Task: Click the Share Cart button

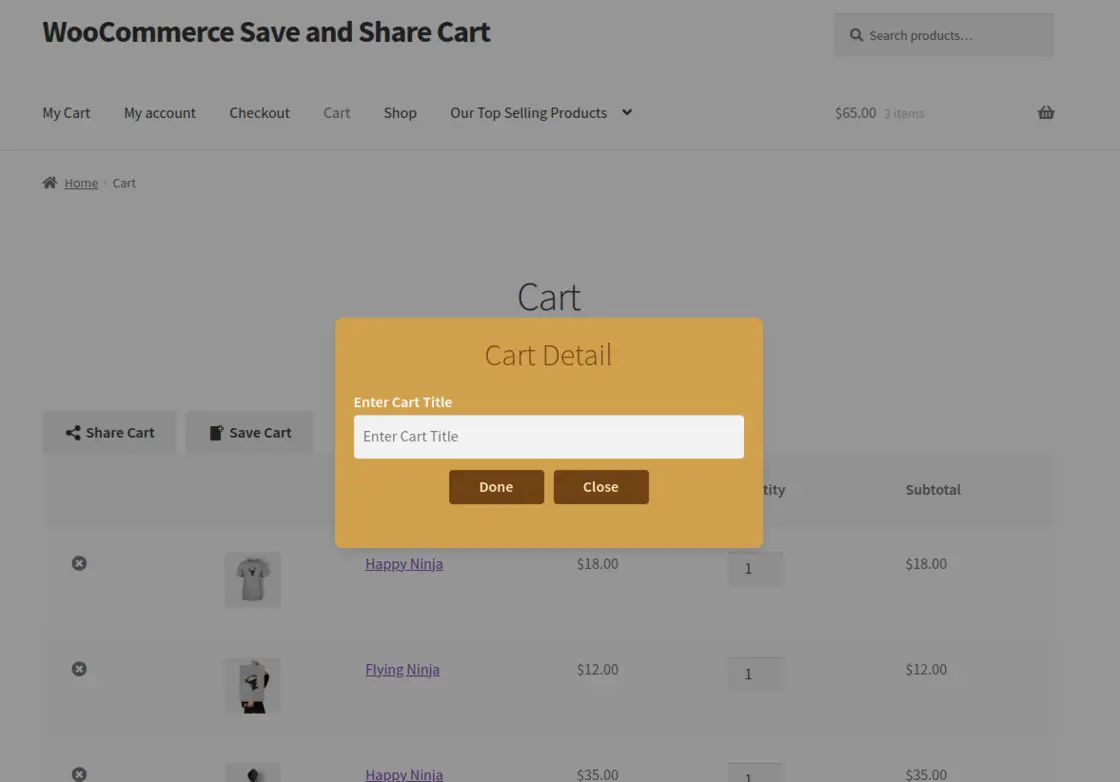Action: tap(110, 433)
